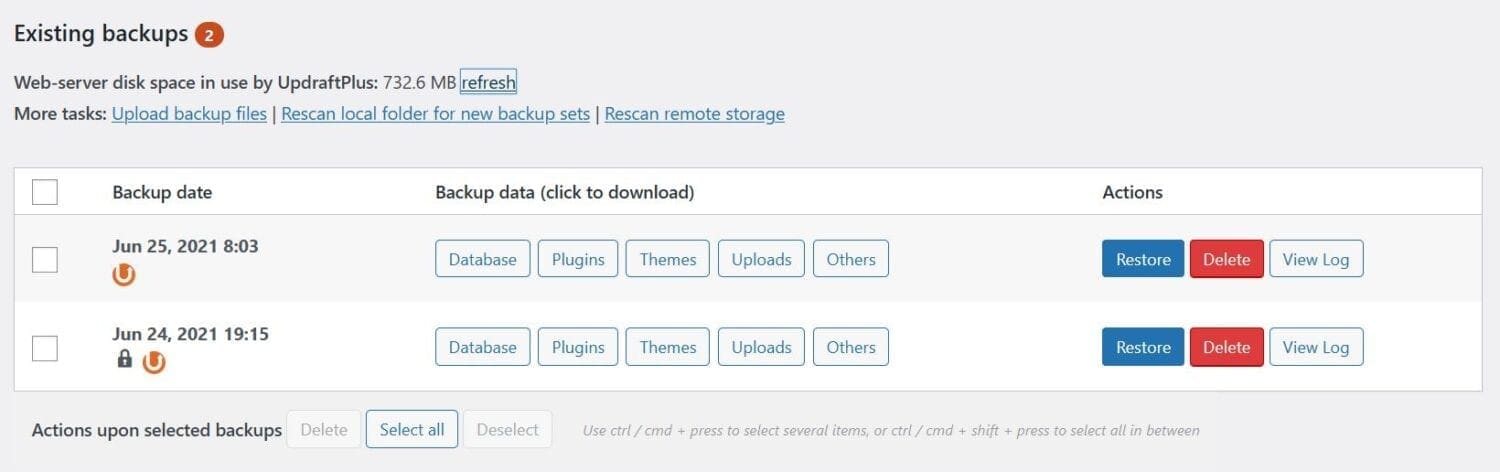View Log for Jun 25 backup
The height and width of the screenshot is (472, 1500).
coord(1316,259)
